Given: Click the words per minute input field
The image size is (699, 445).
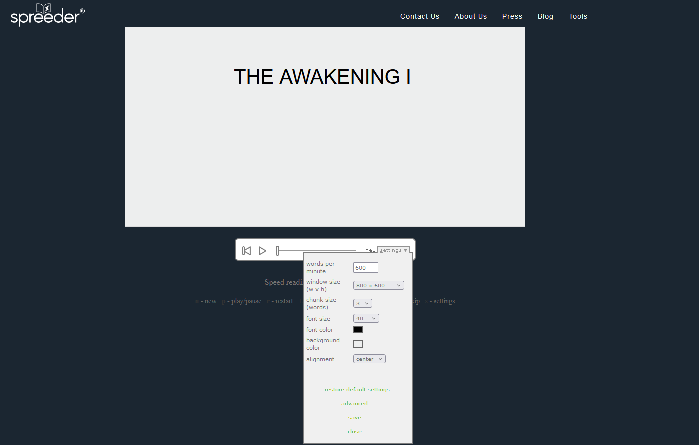Looking at the screenshot, I should pyautogui.click(x=365, y=268).
